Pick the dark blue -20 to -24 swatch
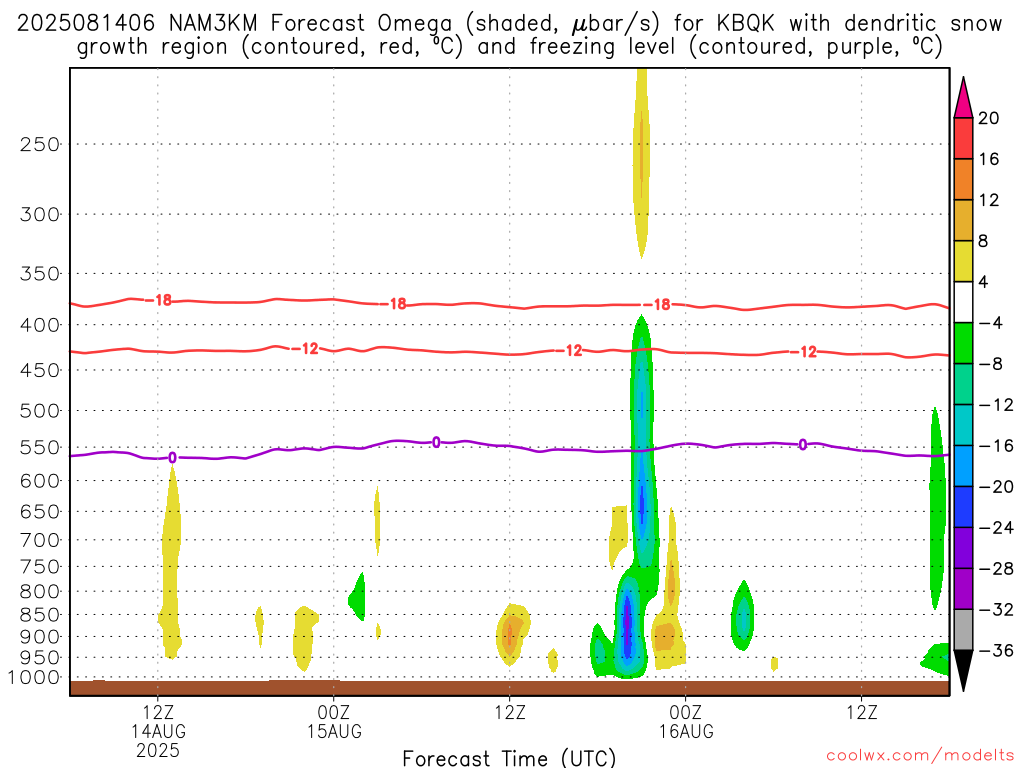 963,507
